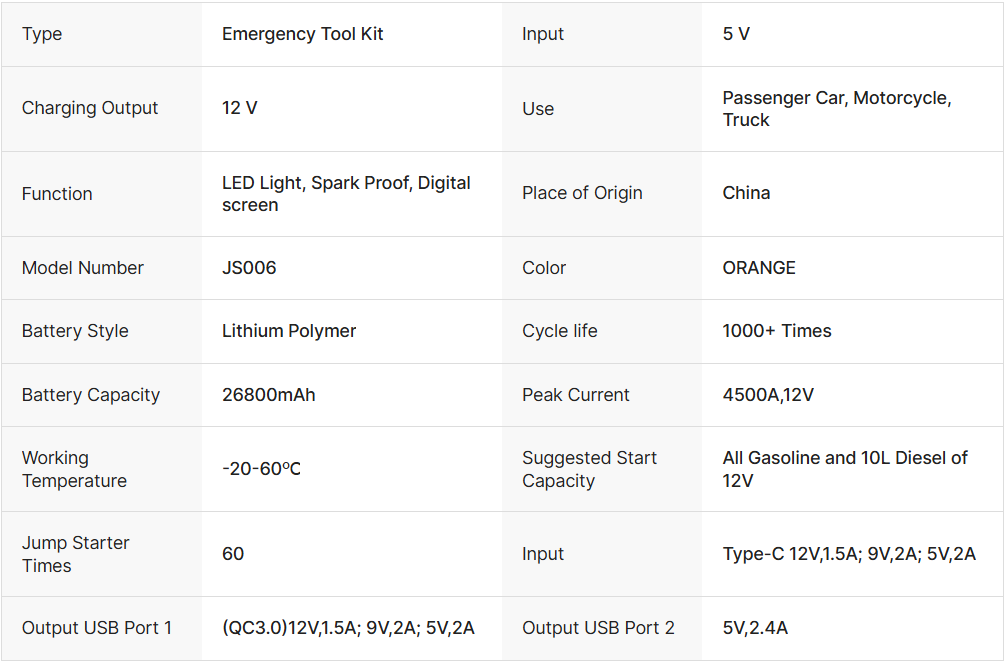Viewport: 1005px width, 665px height.
Task: Select the Working Temperature label
Action: point(74,469)
